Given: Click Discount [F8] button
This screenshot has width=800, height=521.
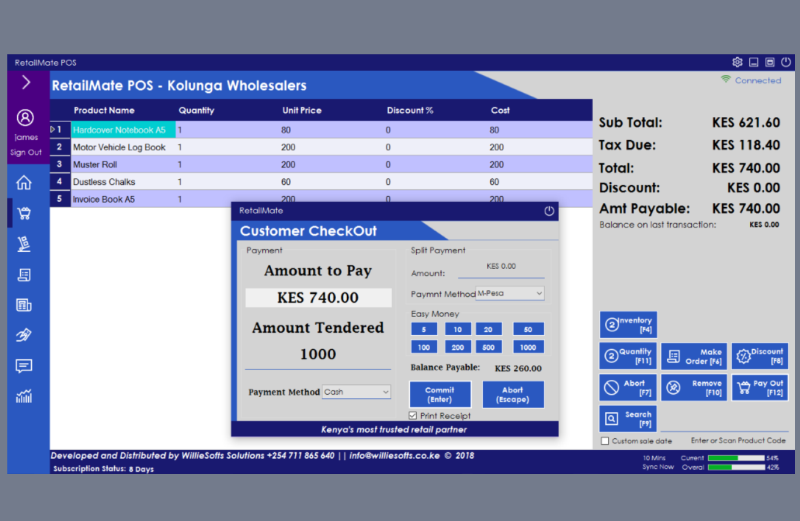Looking at the screenshot, I should [760, 356].
